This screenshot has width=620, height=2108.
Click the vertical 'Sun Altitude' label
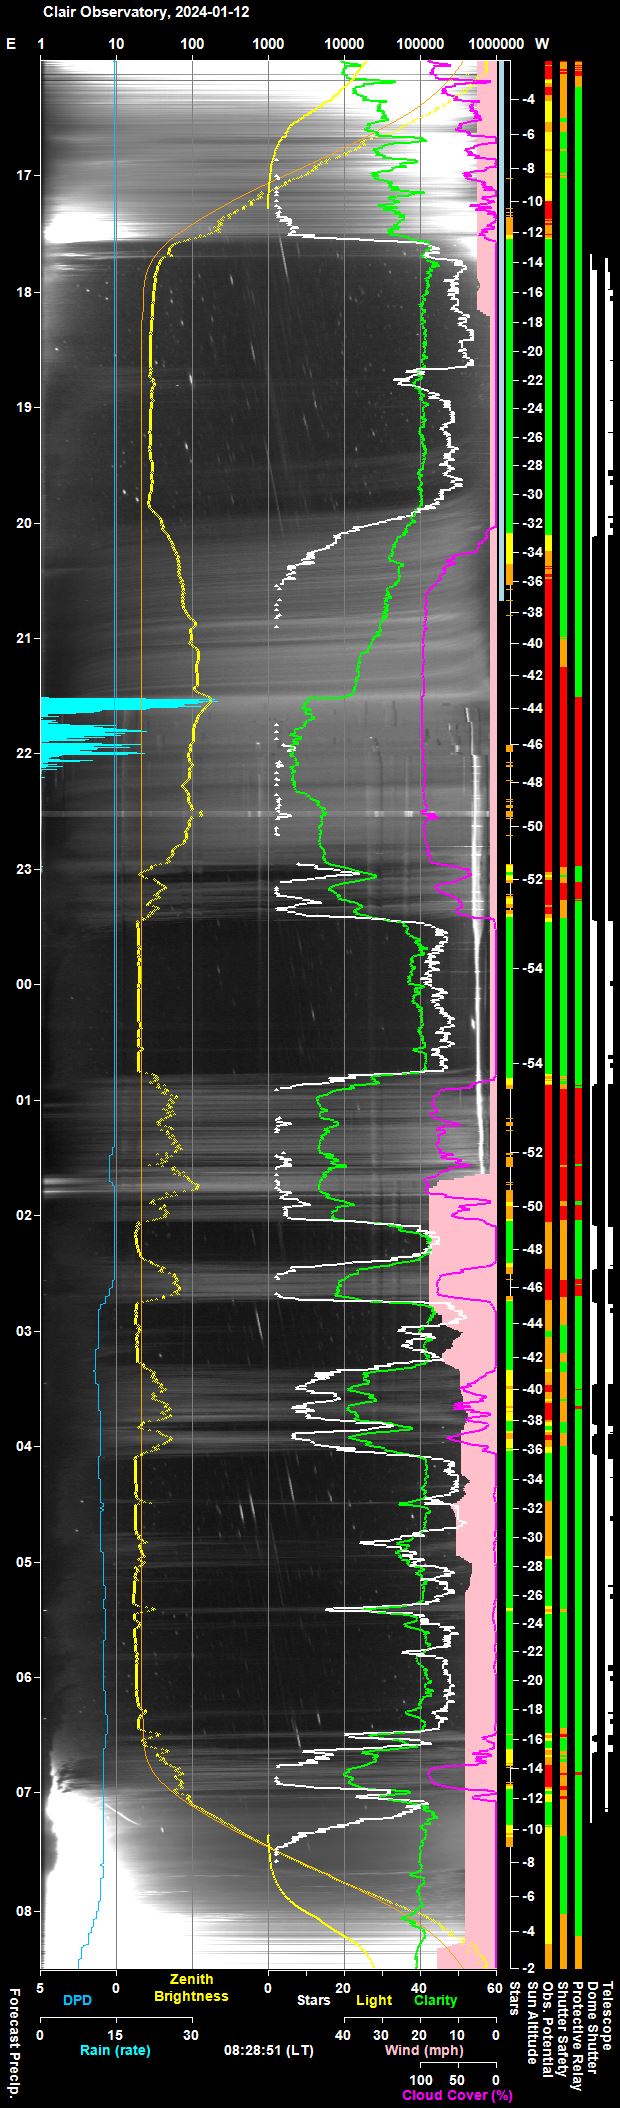532,2022
